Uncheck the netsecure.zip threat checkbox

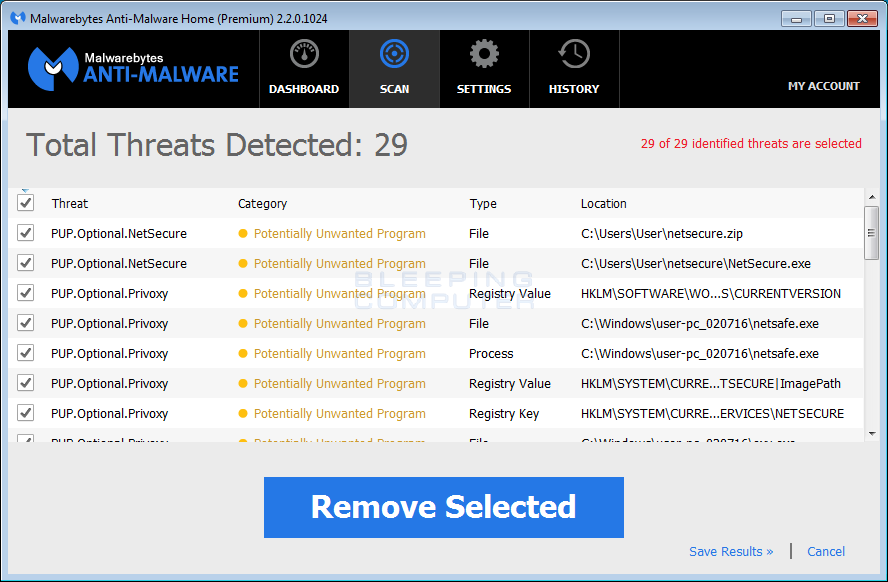[x=25, y=233]
